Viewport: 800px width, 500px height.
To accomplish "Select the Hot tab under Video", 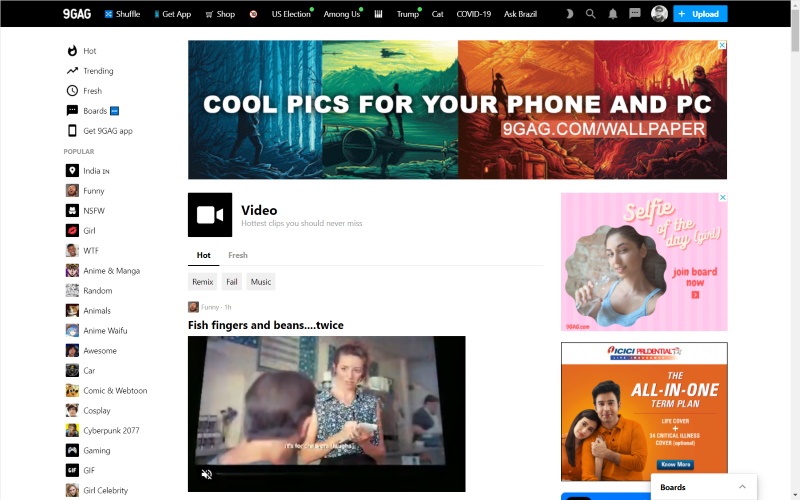I will point(203,255).
